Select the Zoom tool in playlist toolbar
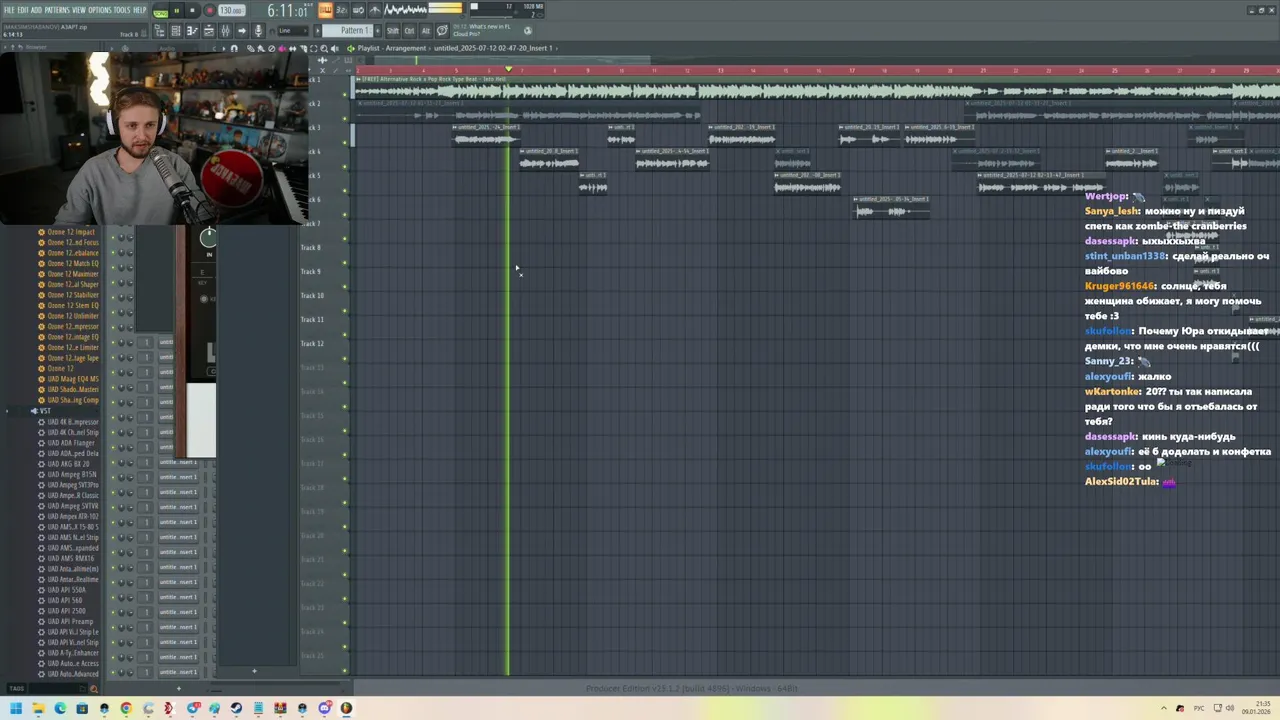This screenshot has height=720, width=1280. pos(324,48)
